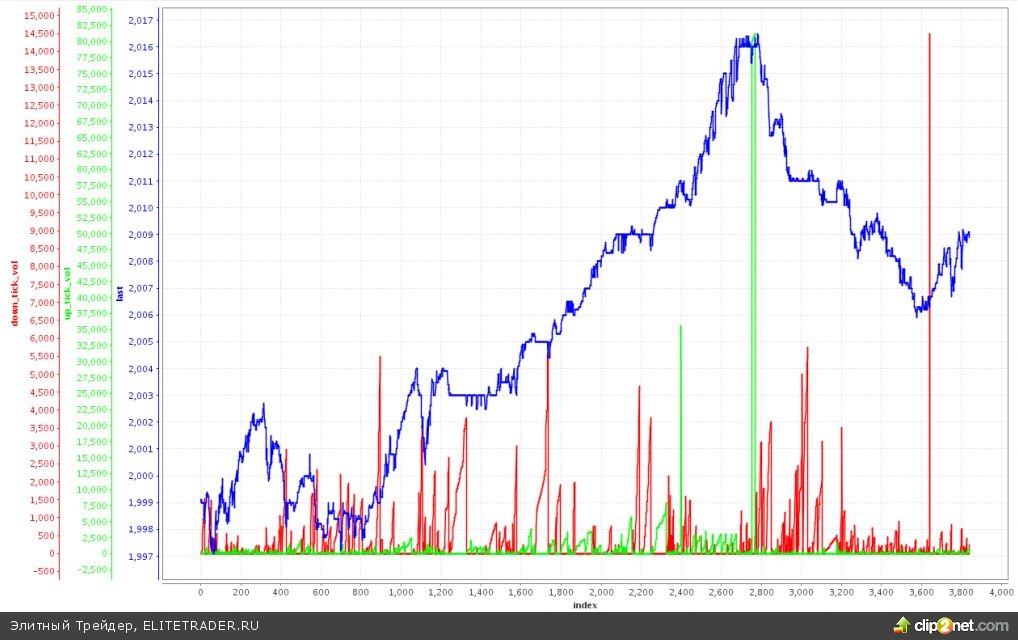Select the 77,500 green axis value
Screen dimensions: 1018x640
92,57
